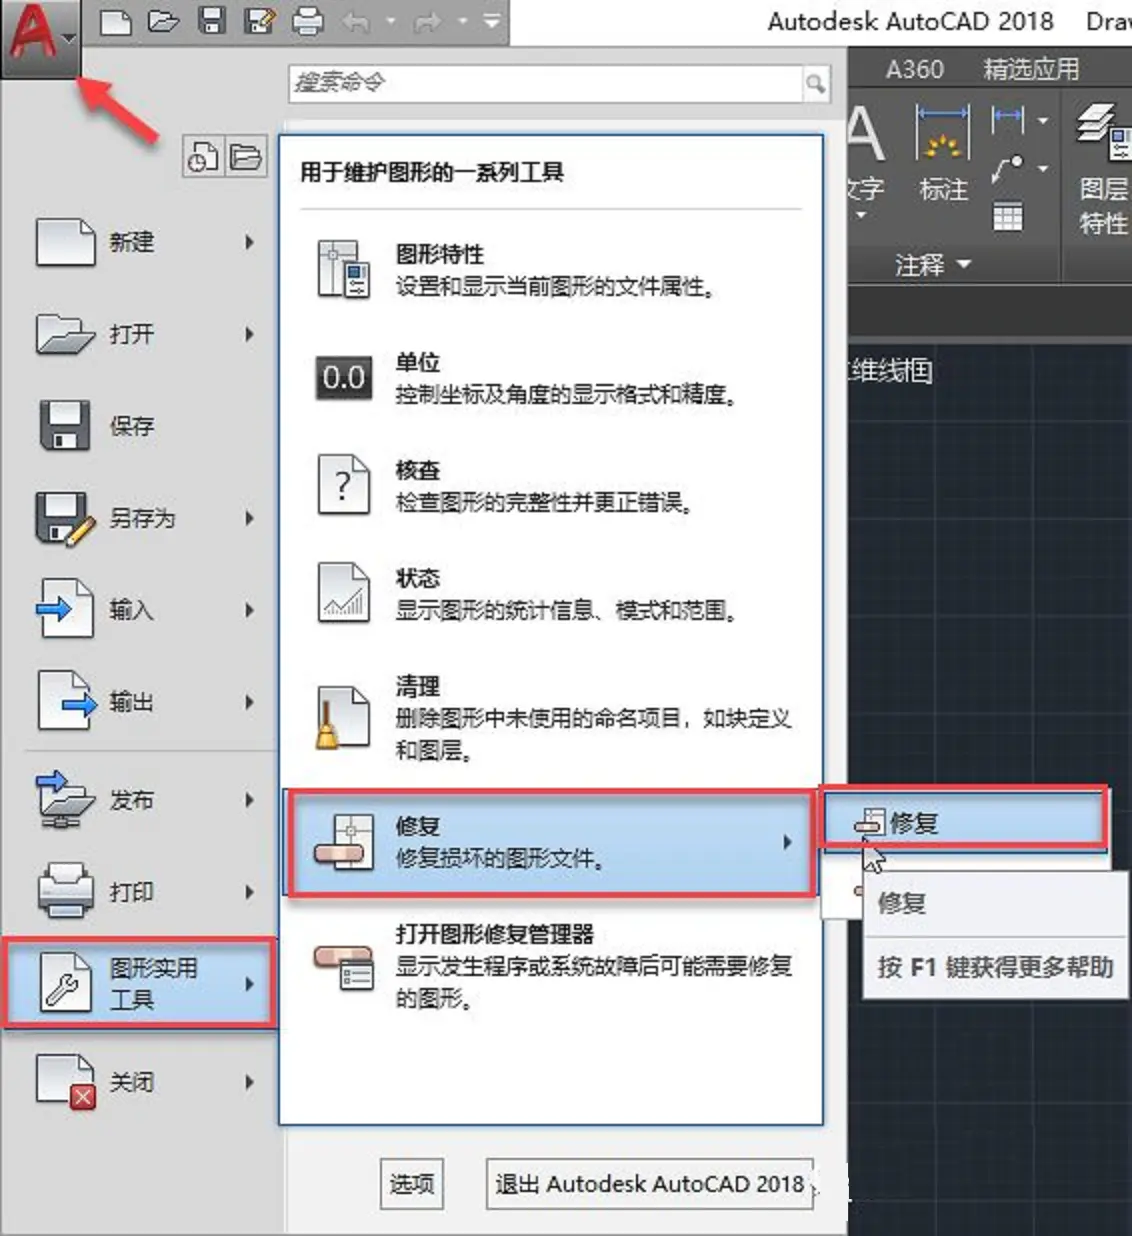Expand the 打开 submenu arrow

(x=249, y=334)
